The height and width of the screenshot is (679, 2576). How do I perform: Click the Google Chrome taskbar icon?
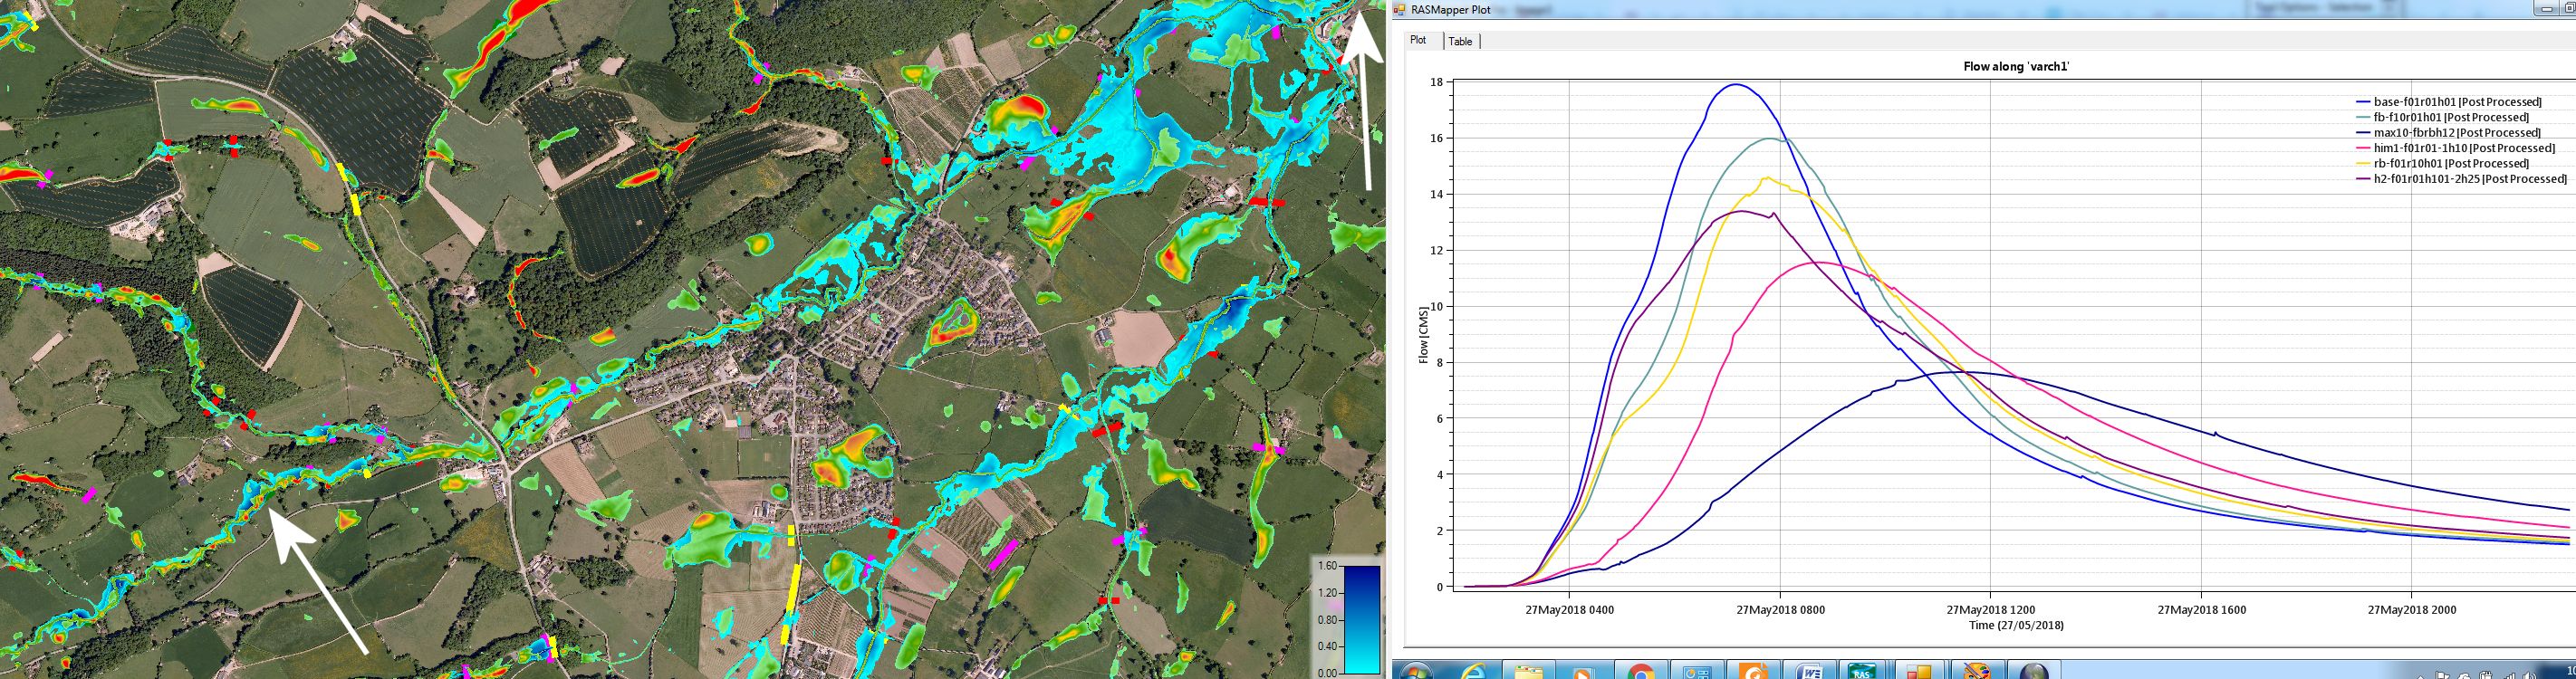pos(1640,672)
